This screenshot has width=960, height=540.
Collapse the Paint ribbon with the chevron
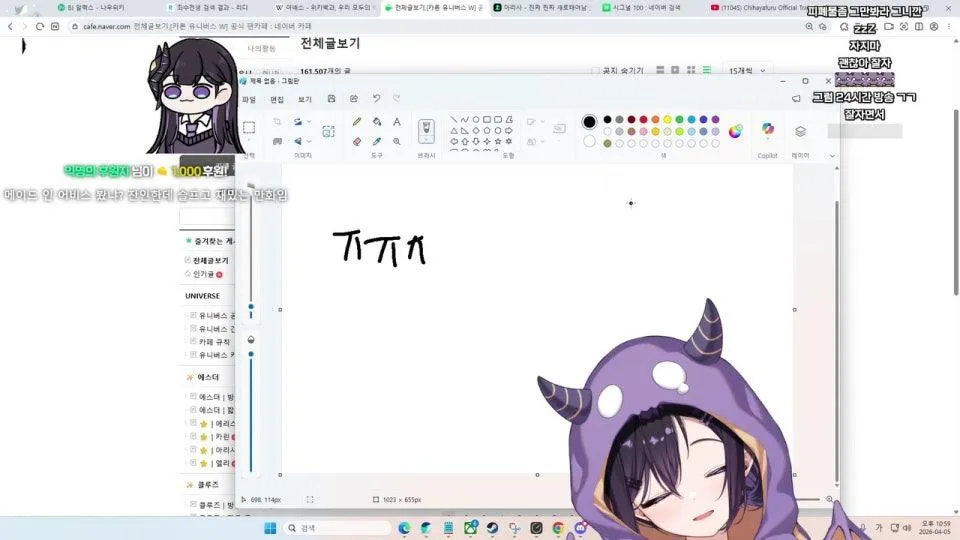(831, 156)
